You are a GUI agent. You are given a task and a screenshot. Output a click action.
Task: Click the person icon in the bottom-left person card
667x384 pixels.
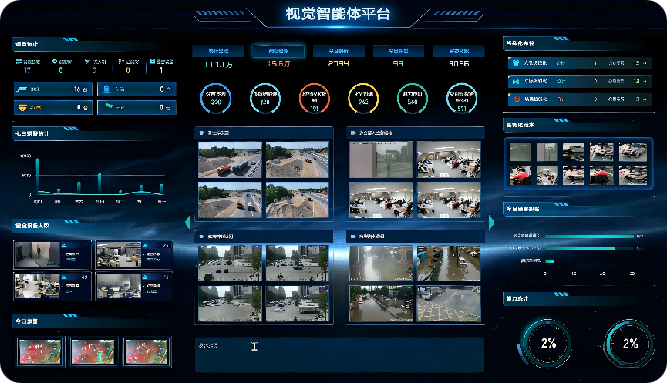point(64,277)
